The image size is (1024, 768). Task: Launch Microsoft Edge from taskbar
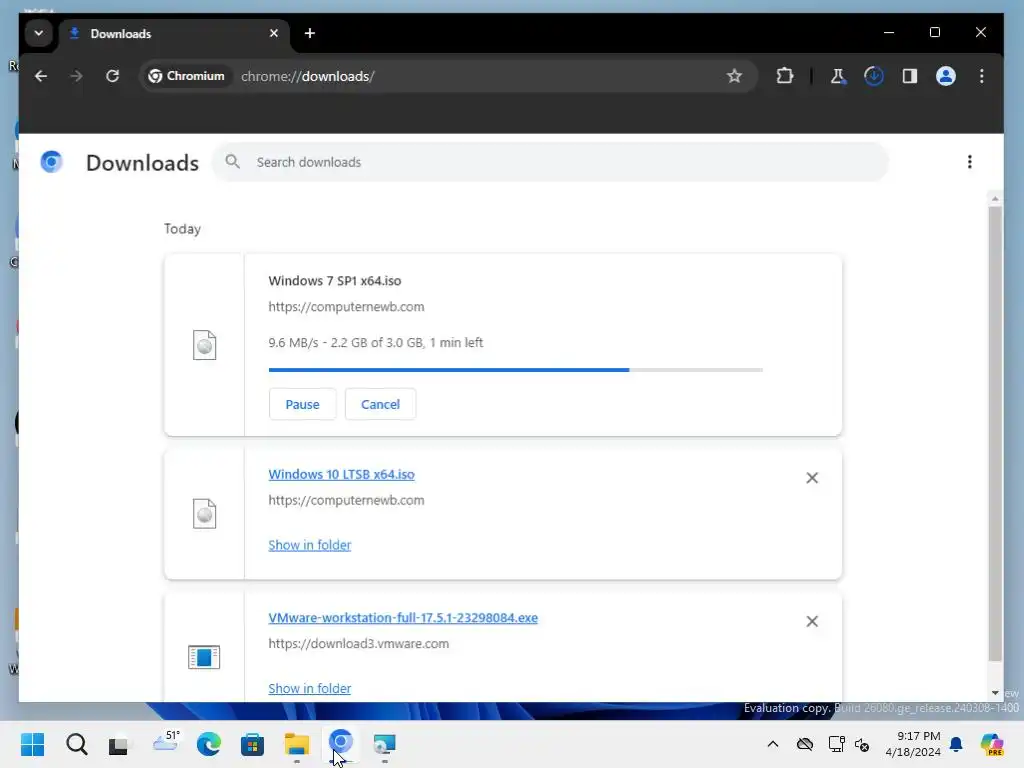tap(209, 744)
